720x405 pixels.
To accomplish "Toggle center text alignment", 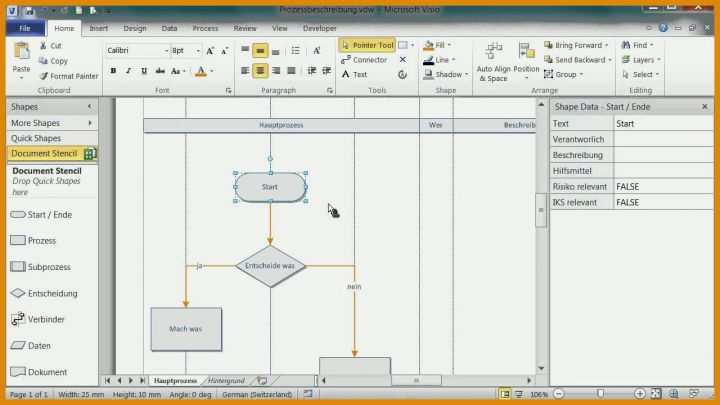I will tap(260, 71).
